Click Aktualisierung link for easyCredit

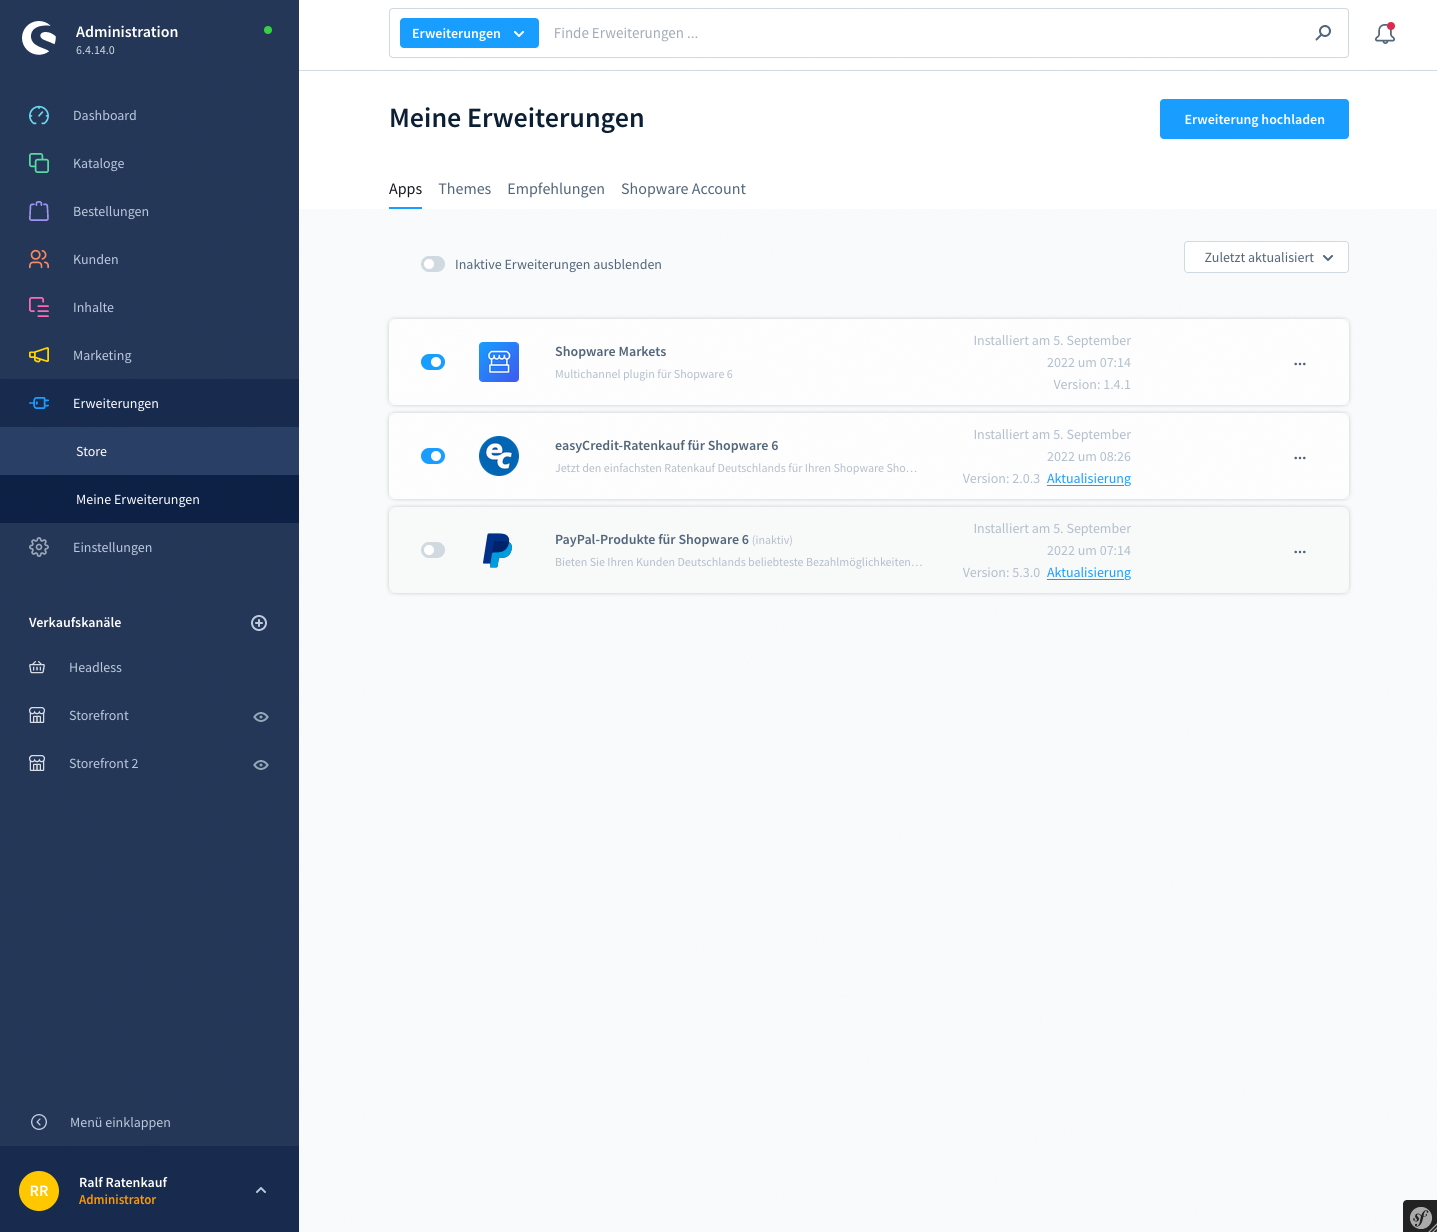point(1089,479)
